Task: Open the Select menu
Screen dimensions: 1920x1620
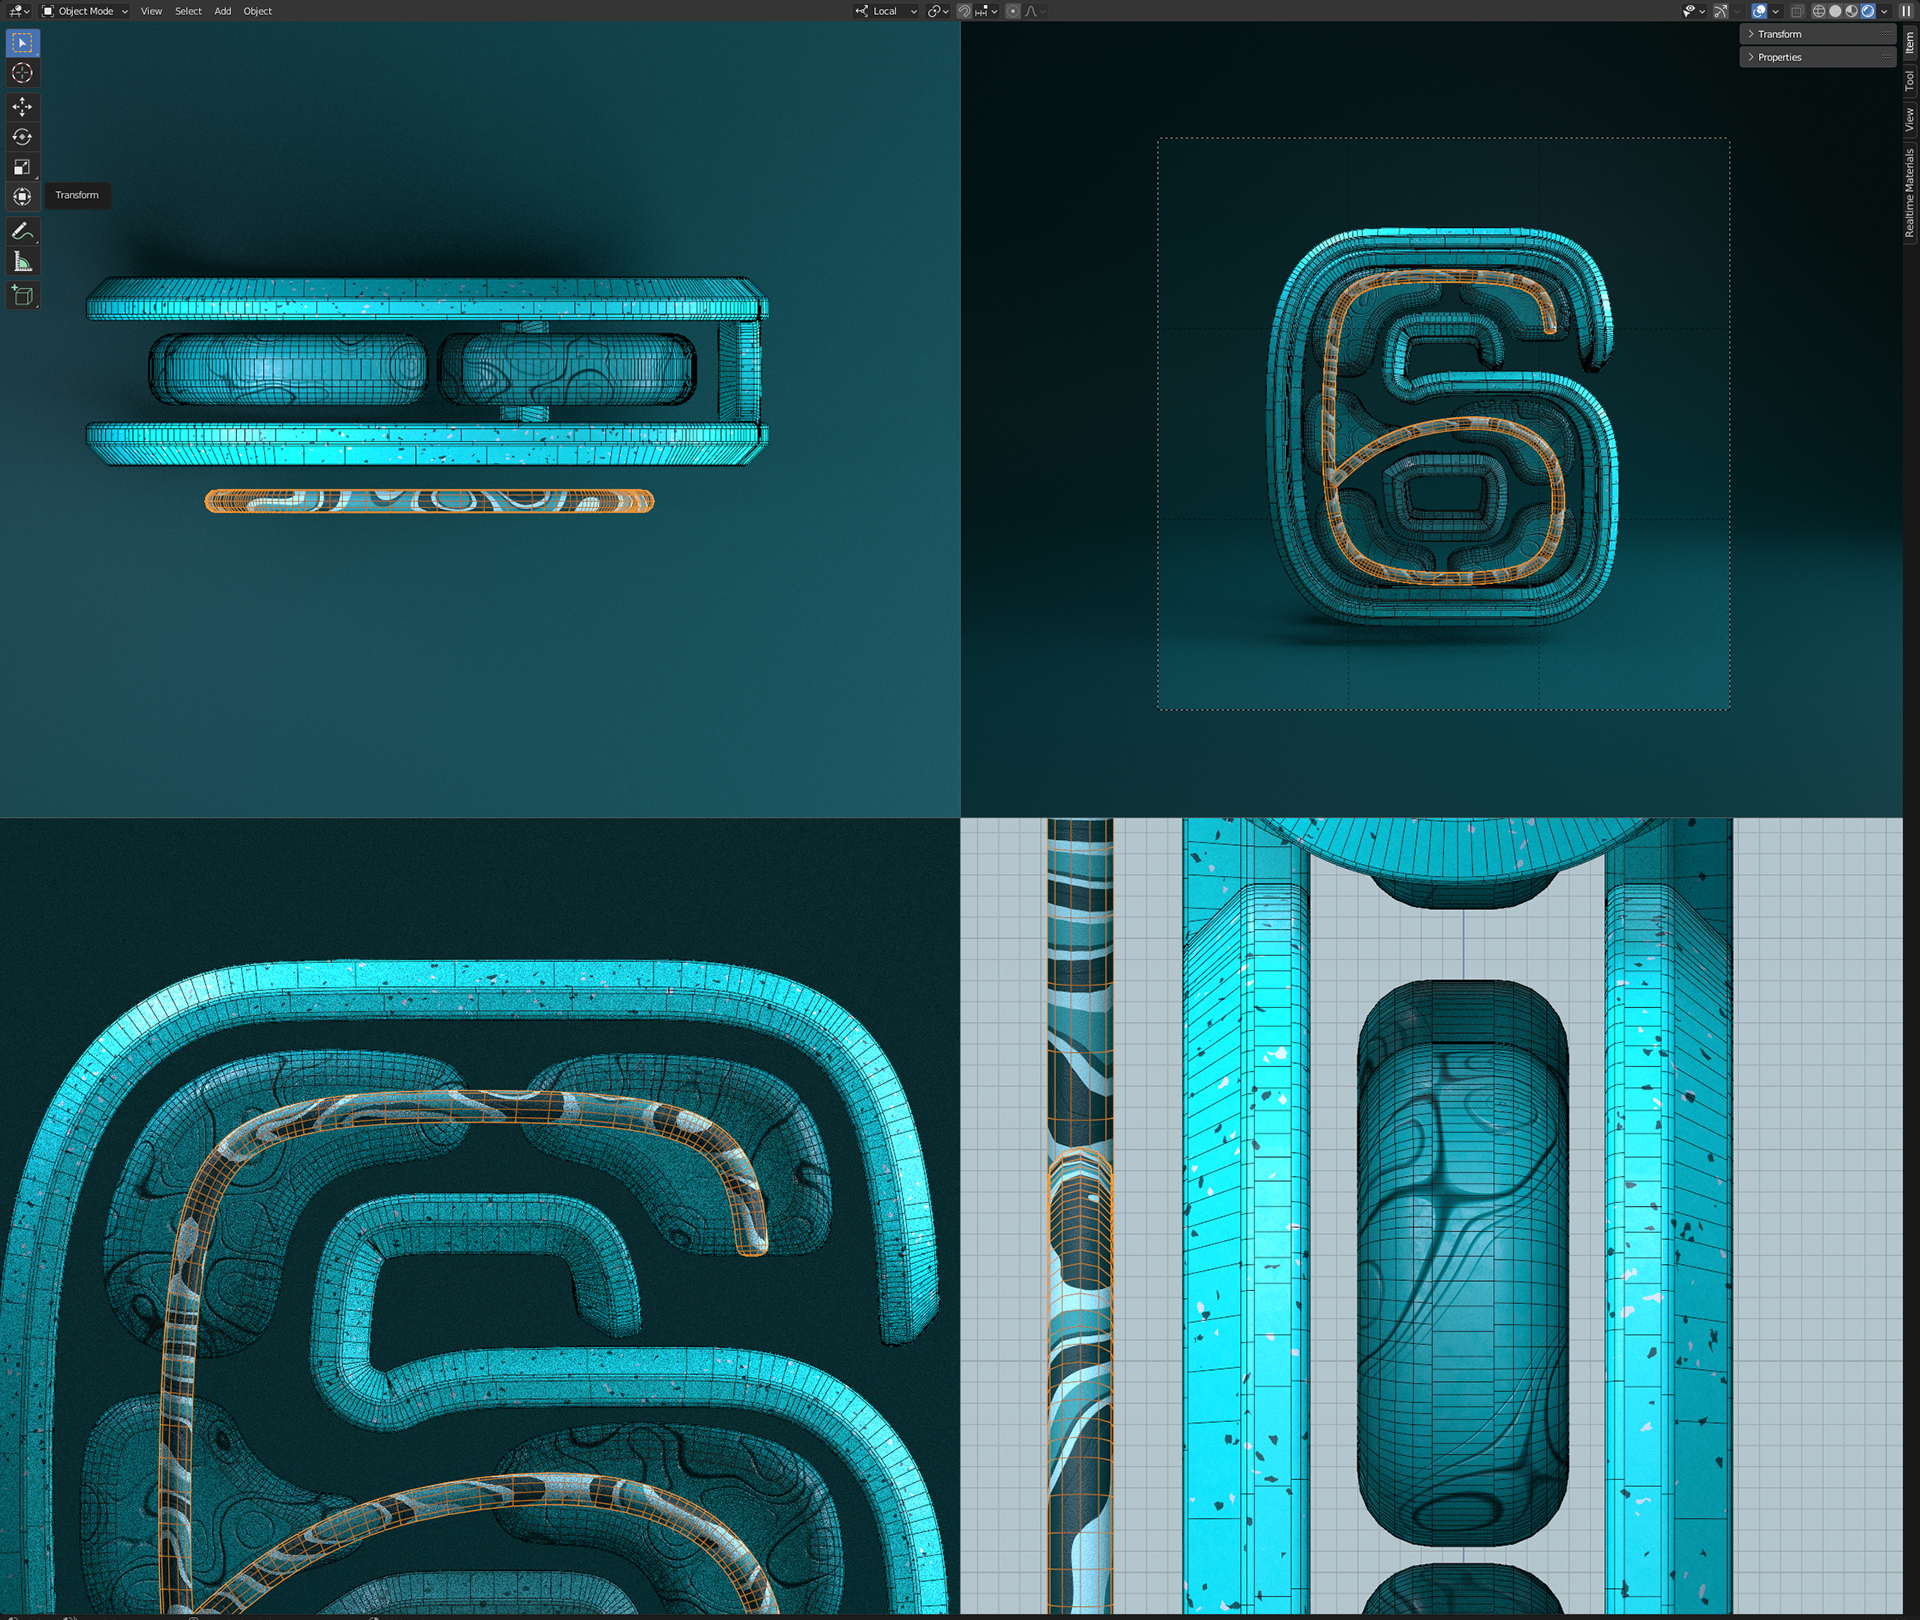Action: pyautogui.click(x=188, y=11)
